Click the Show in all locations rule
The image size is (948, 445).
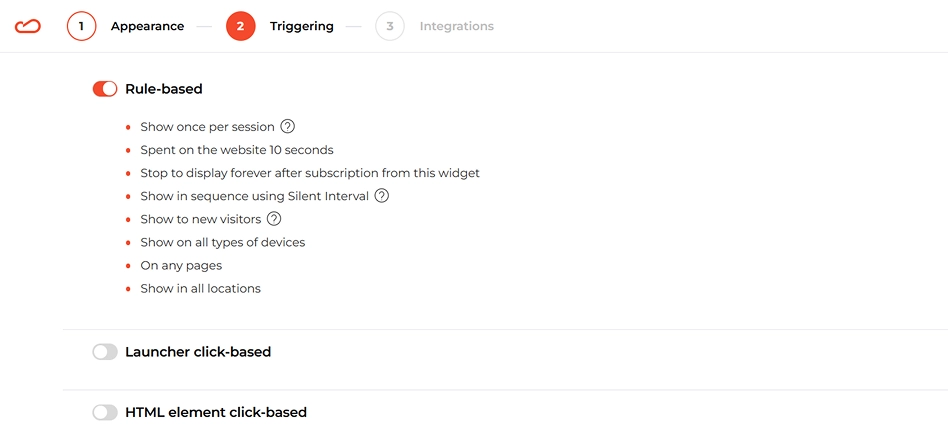(x=201, y=288)
